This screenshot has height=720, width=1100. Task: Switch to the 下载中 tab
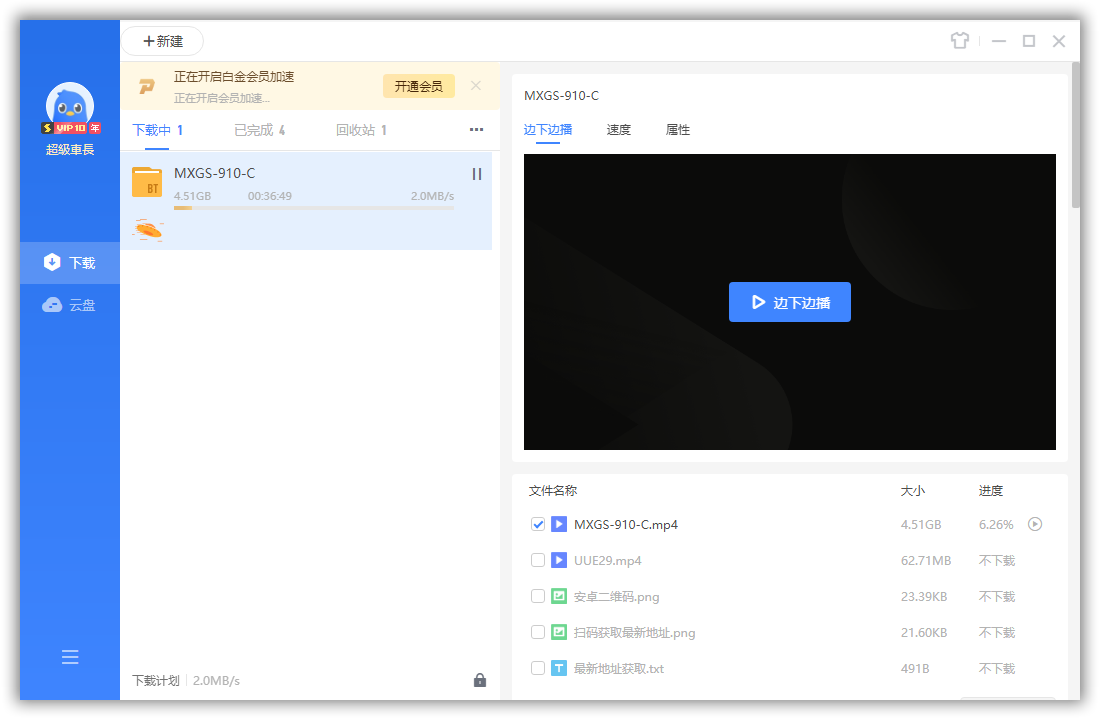[158, 130]
